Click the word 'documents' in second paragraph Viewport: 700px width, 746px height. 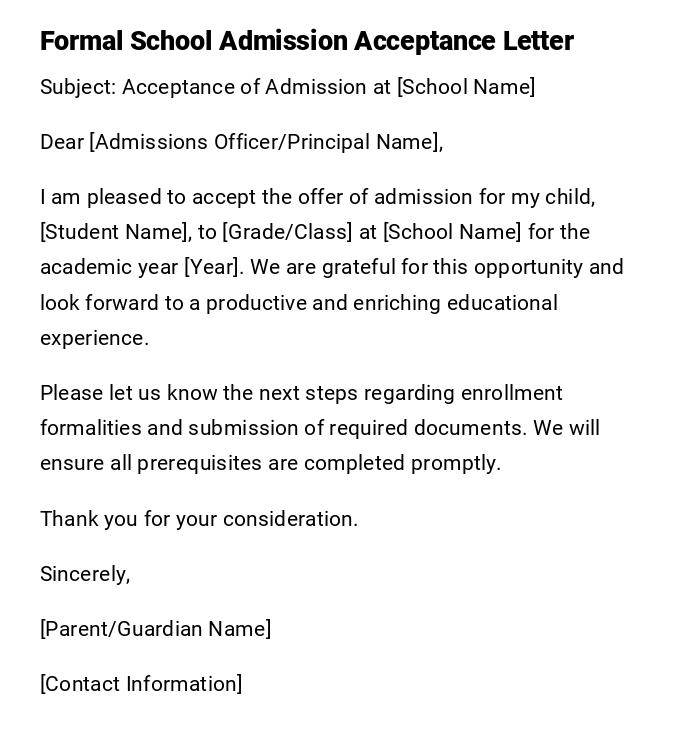pos(474,428)
